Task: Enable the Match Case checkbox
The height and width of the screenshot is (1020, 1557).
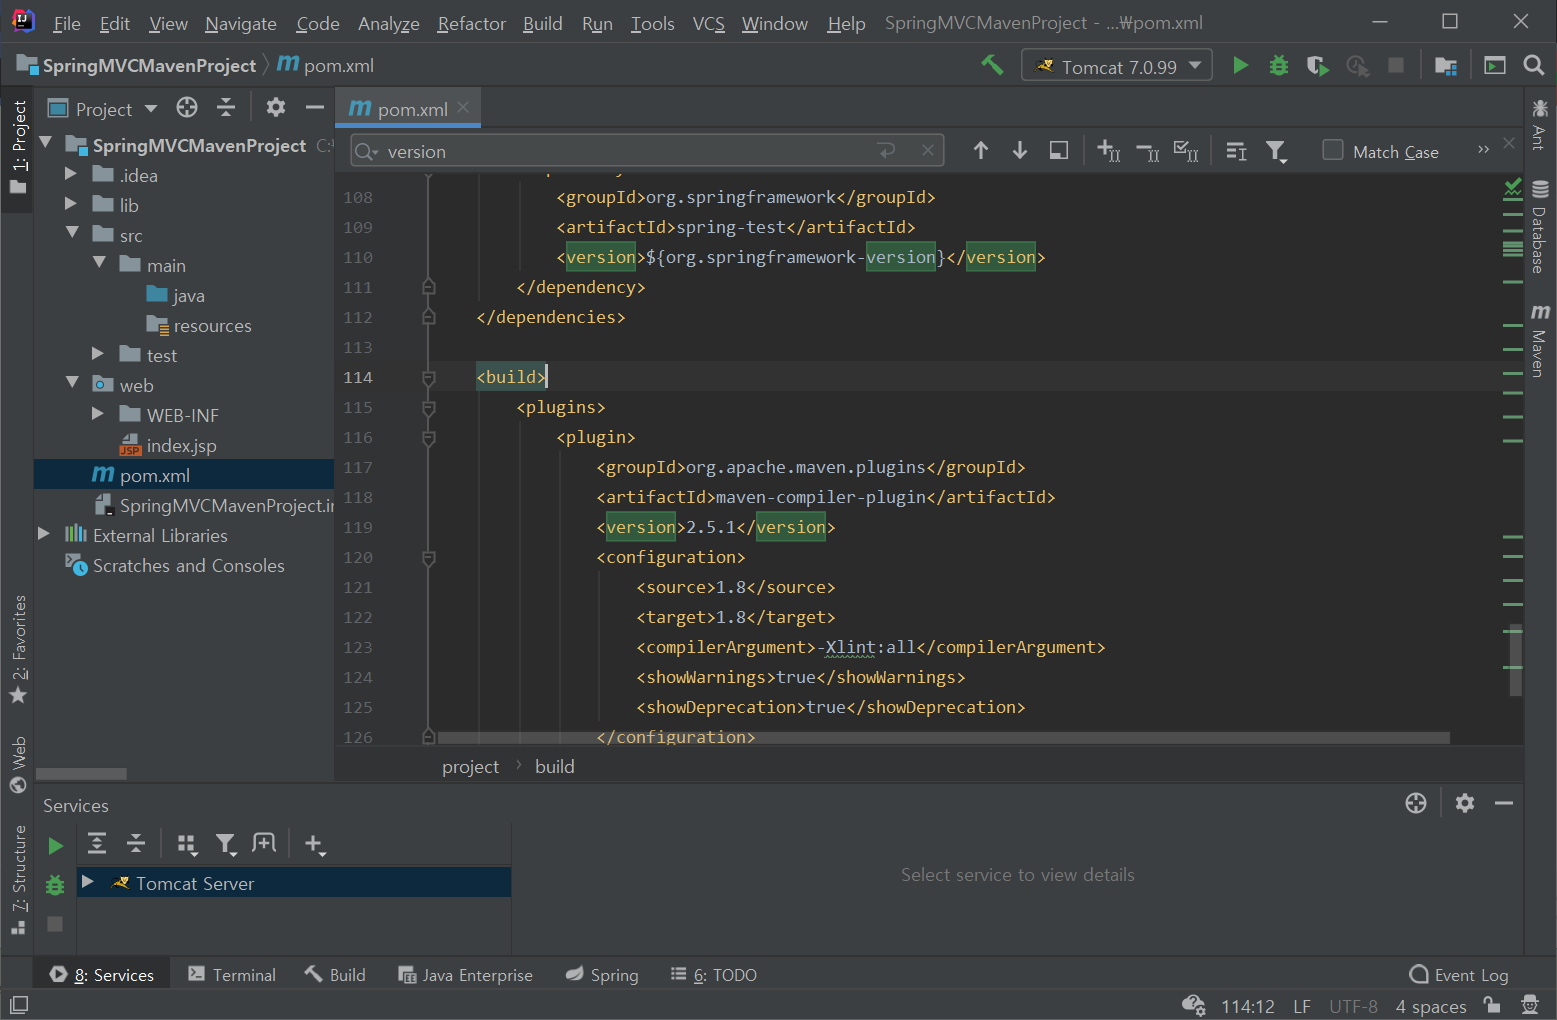Action: pyautogui.click(x=1332, y=151)
